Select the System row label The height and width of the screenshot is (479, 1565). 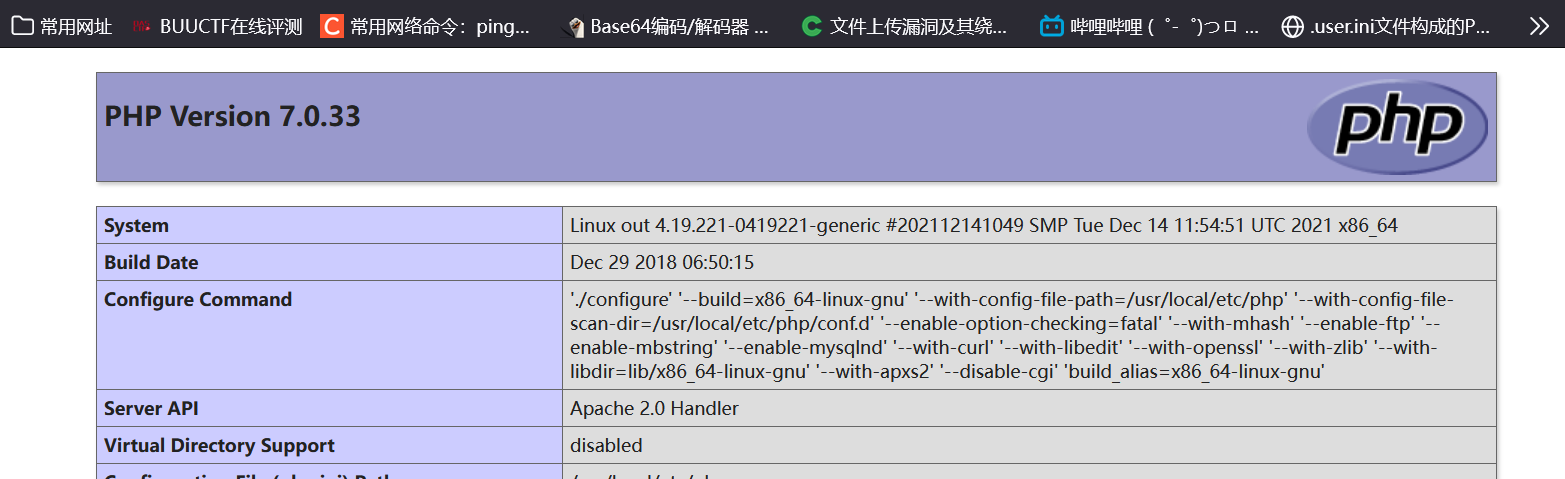(136, 225)
